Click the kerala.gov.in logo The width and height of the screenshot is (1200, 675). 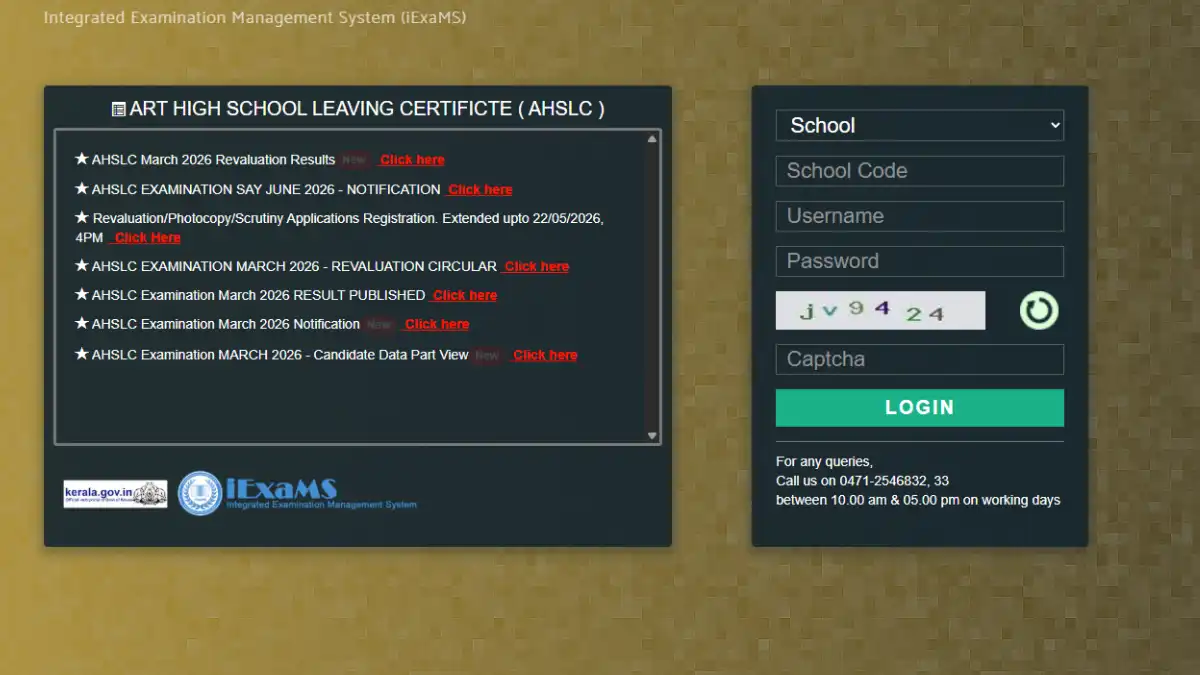tap(116, 494)
